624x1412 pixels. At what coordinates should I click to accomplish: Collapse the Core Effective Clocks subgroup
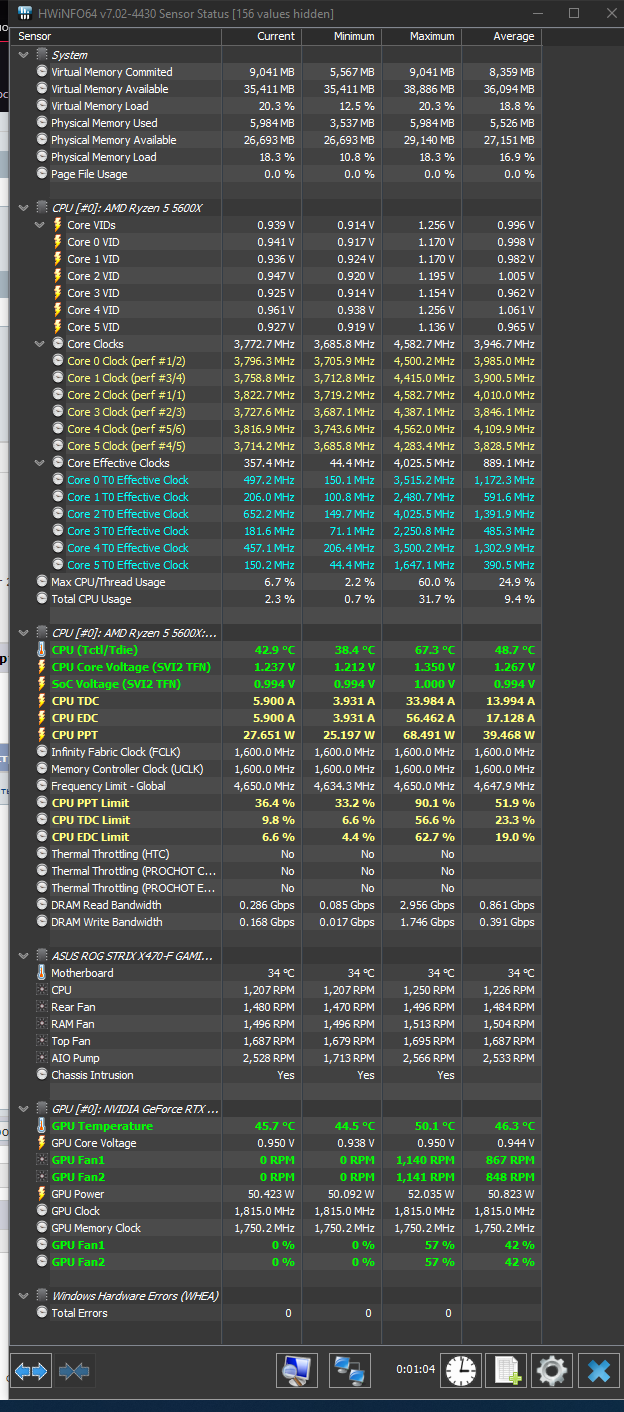coord(41,463)
